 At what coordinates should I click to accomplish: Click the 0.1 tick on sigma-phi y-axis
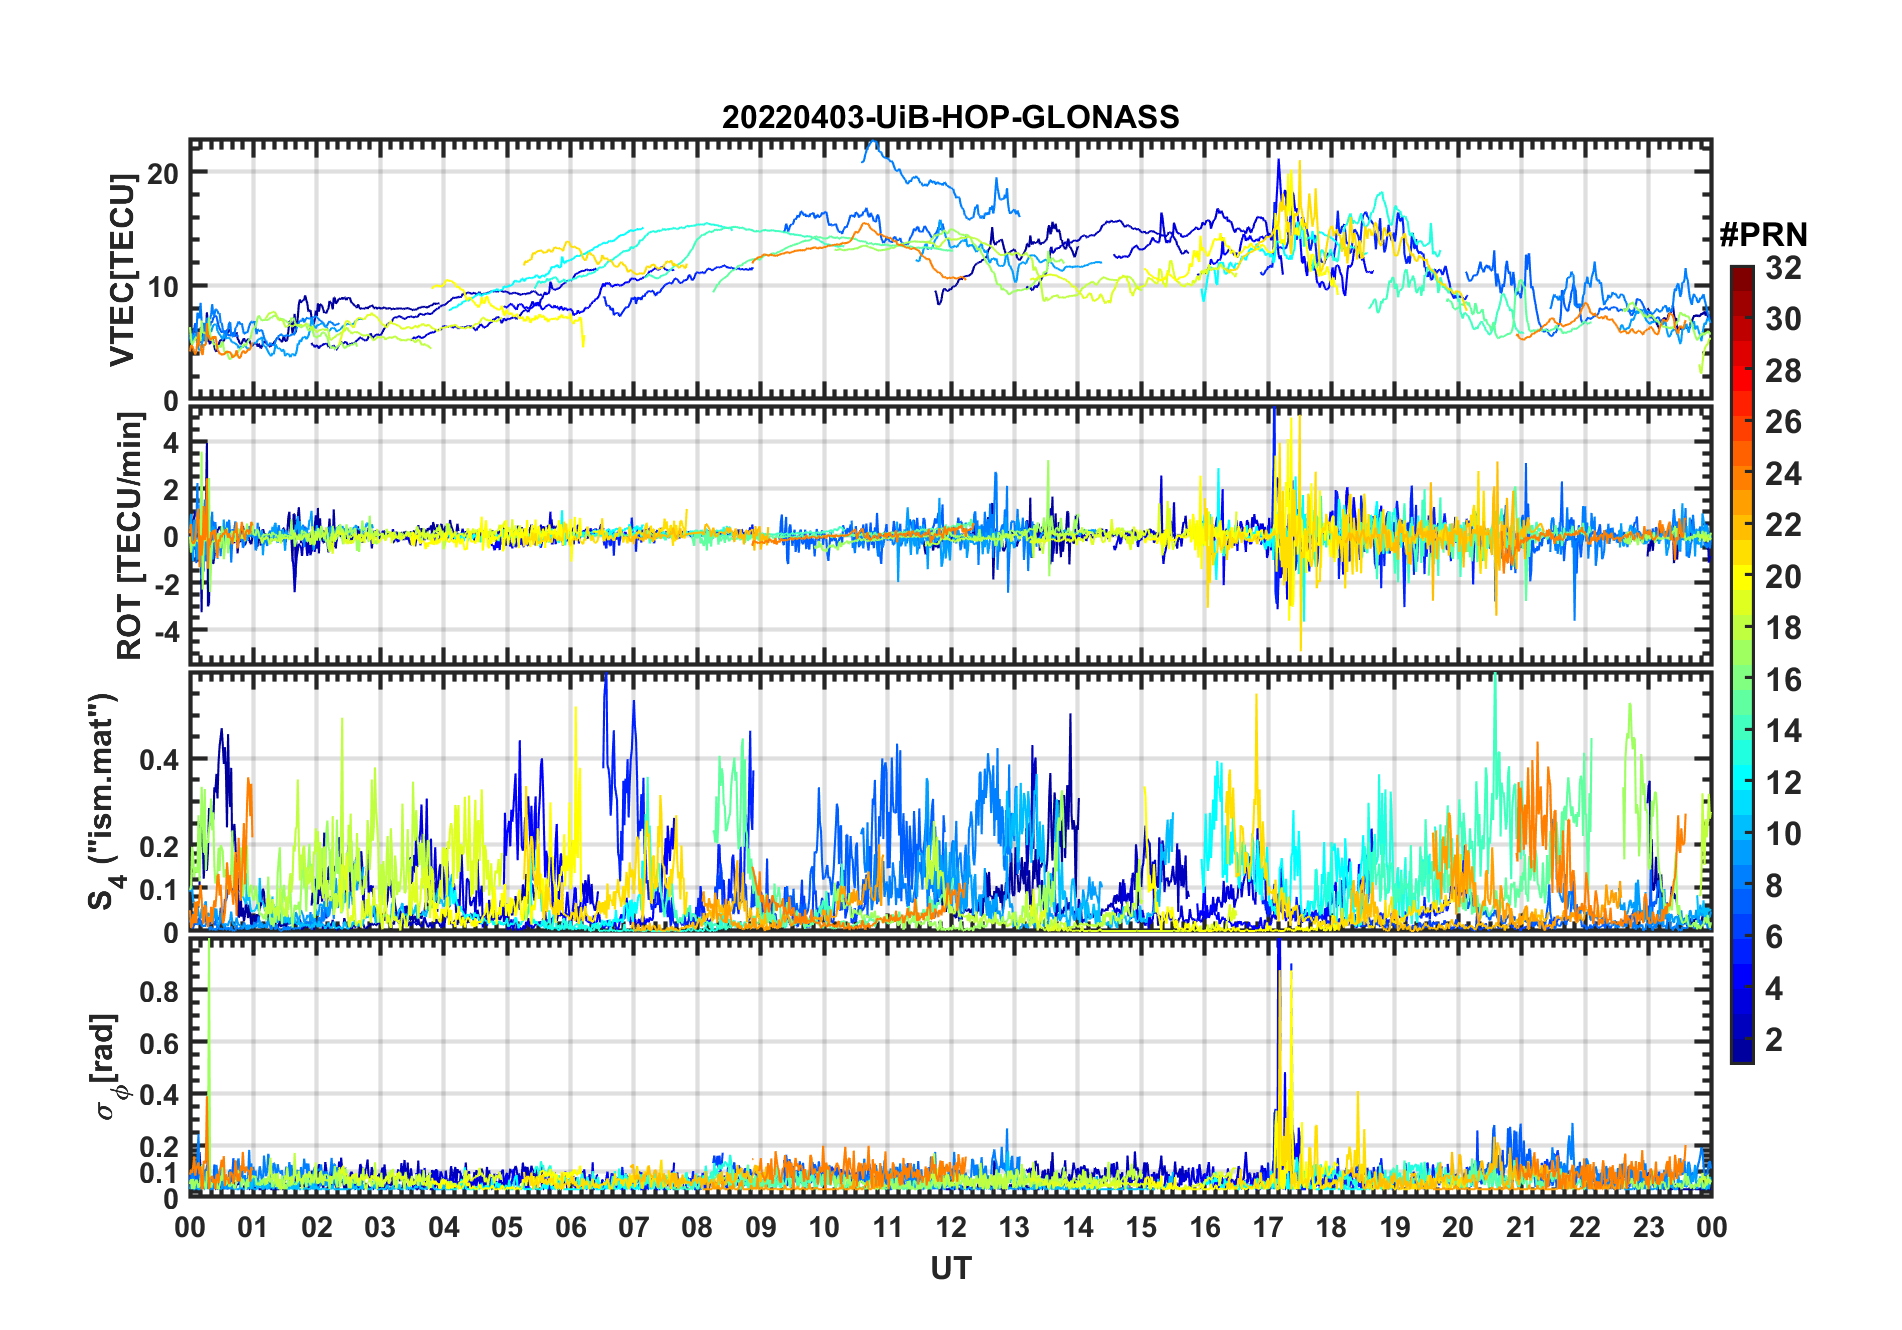click(x=159, y=1172)
